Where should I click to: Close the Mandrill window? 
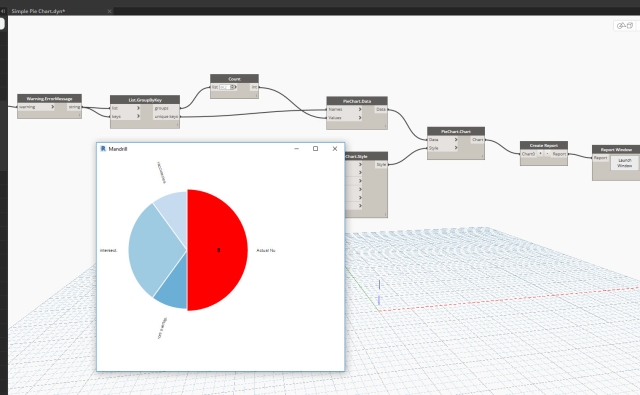point(335,149)
